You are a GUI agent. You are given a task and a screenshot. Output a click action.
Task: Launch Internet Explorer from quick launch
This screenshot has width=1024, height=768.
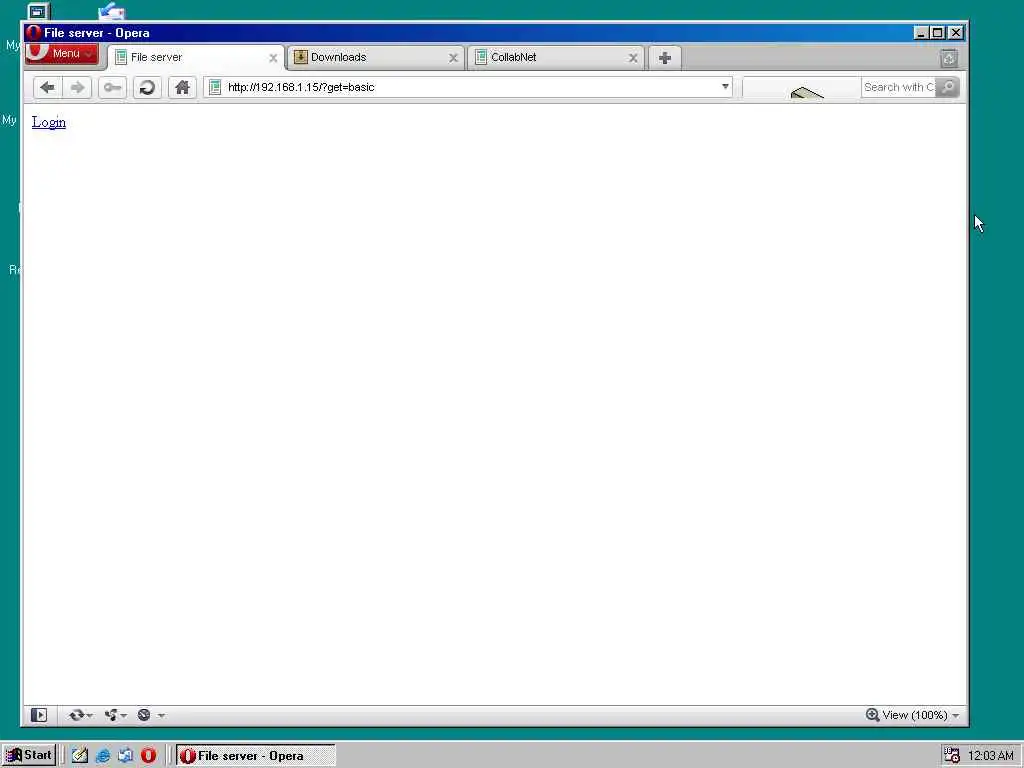click(x=103, y=756)
